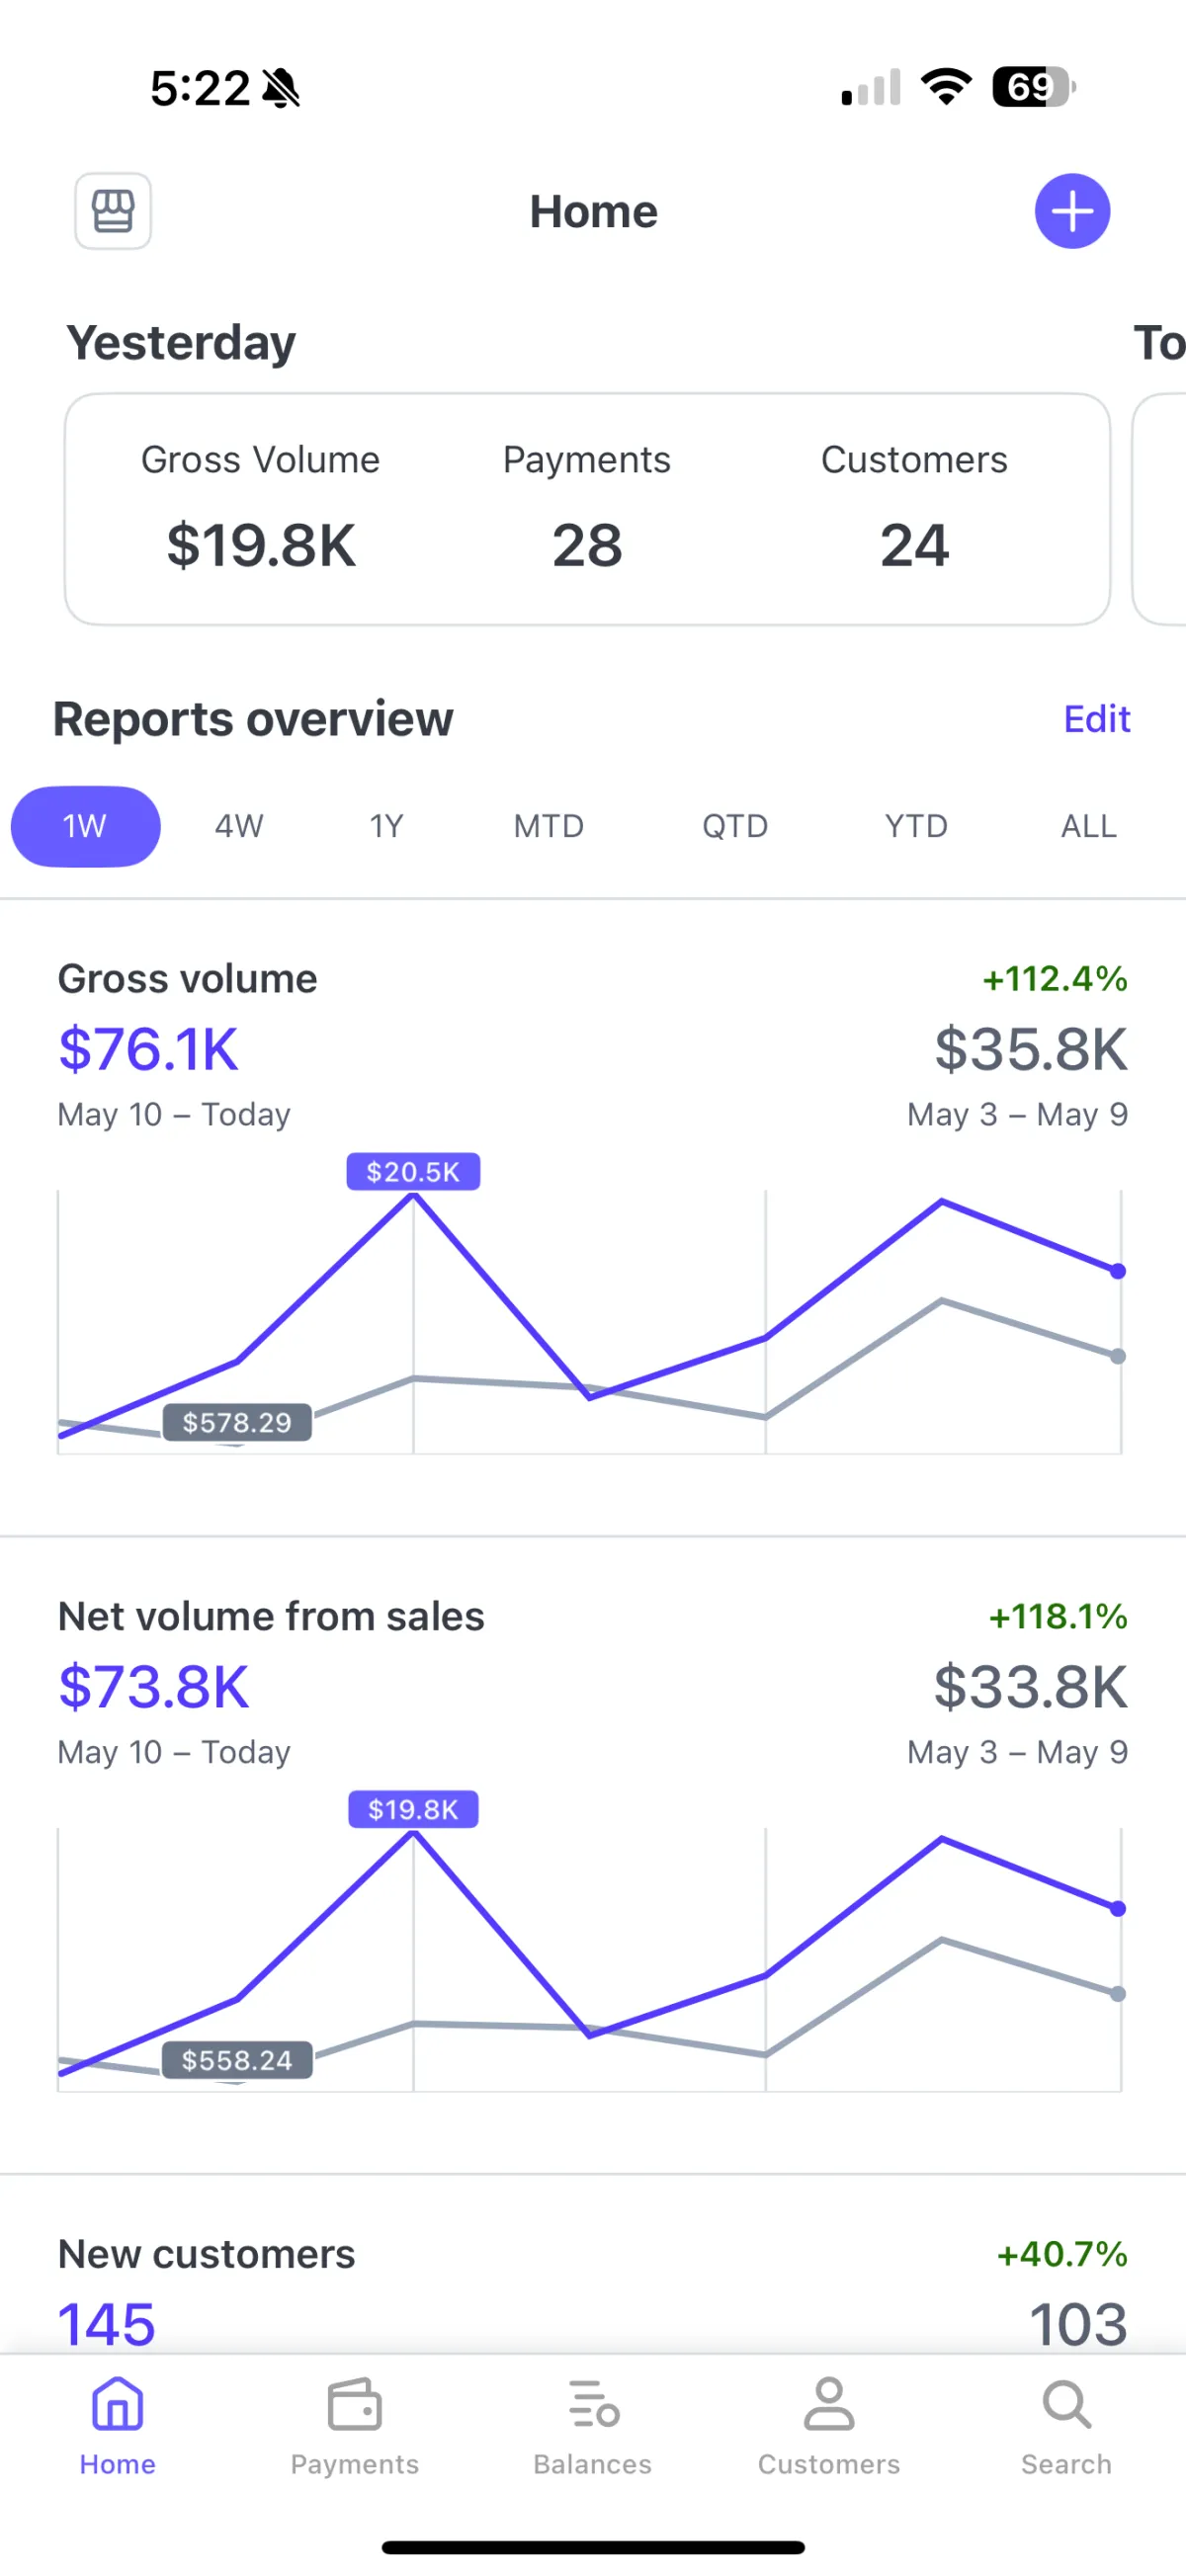Viewport: 1186px width, 2576px height.
Task: Open the Balances tab icon
Action: (x=593, y=2404)
